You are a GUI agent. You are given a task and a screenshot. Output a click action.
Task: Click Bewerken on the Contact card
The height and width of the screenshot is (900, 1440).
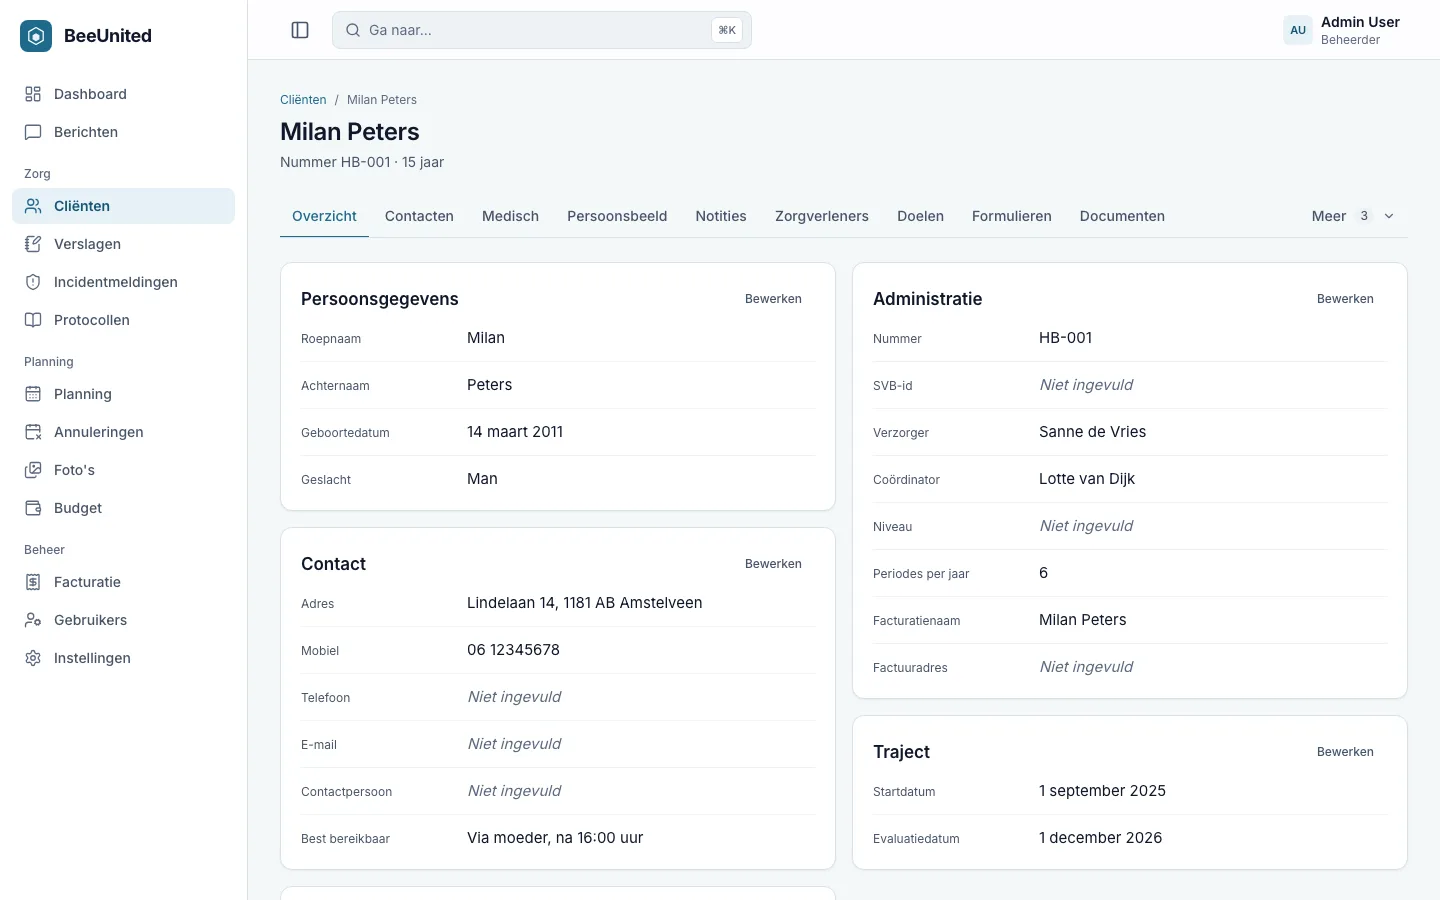(x=773, y=564)
